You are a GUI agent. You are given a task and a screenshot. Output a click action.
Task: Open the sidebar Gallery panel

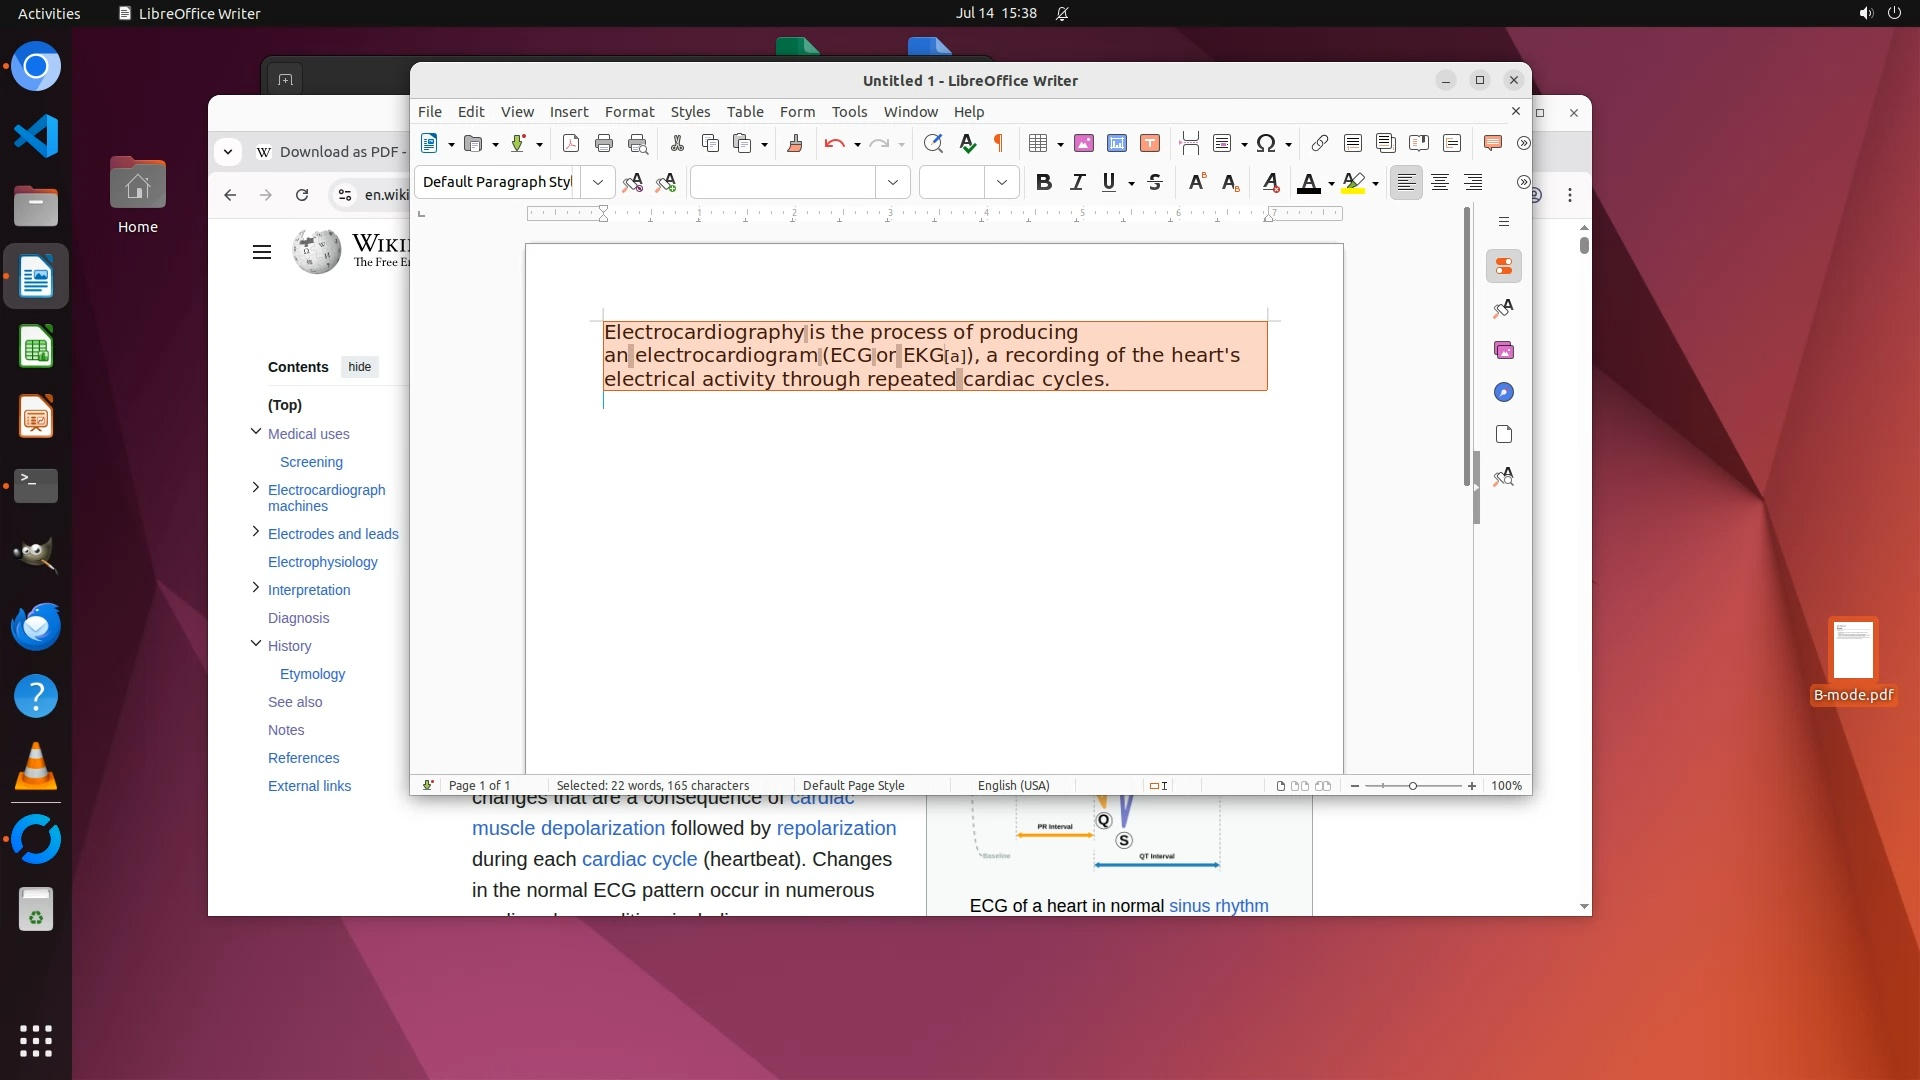click(x=1504, y=350)
